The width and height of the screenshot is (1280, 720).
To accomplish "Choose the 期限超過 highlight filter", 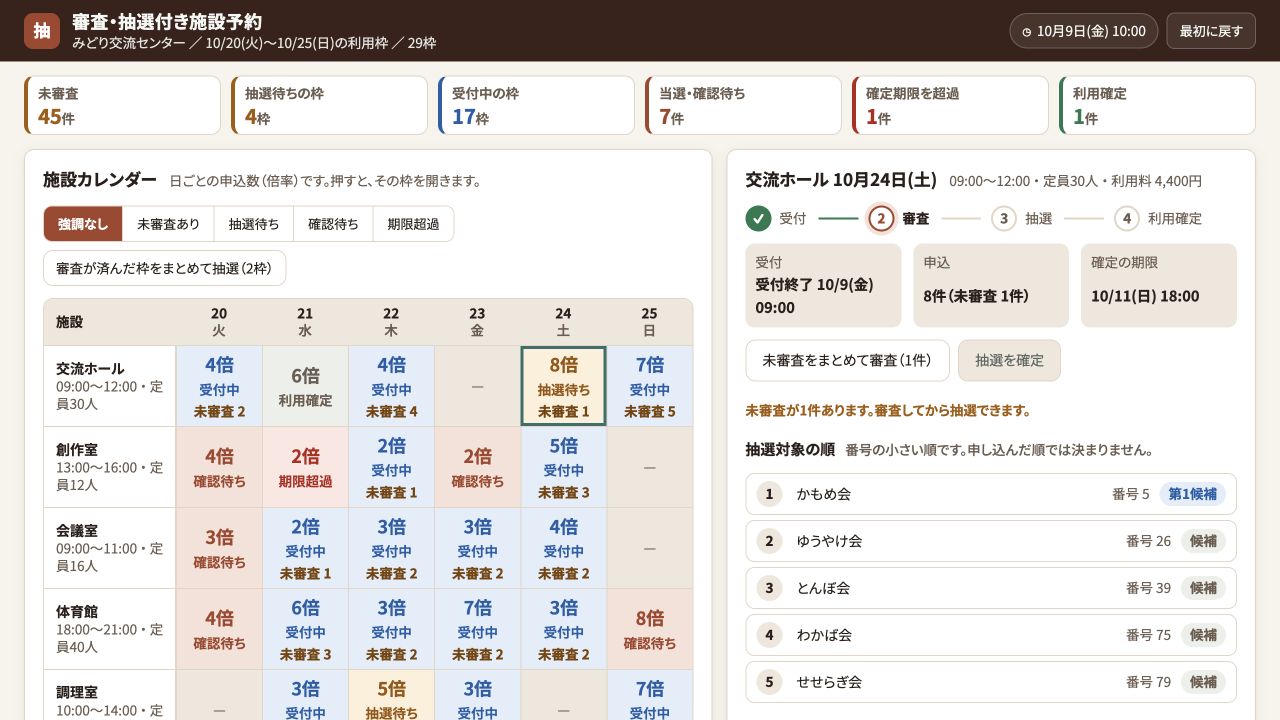I will 414,224.
